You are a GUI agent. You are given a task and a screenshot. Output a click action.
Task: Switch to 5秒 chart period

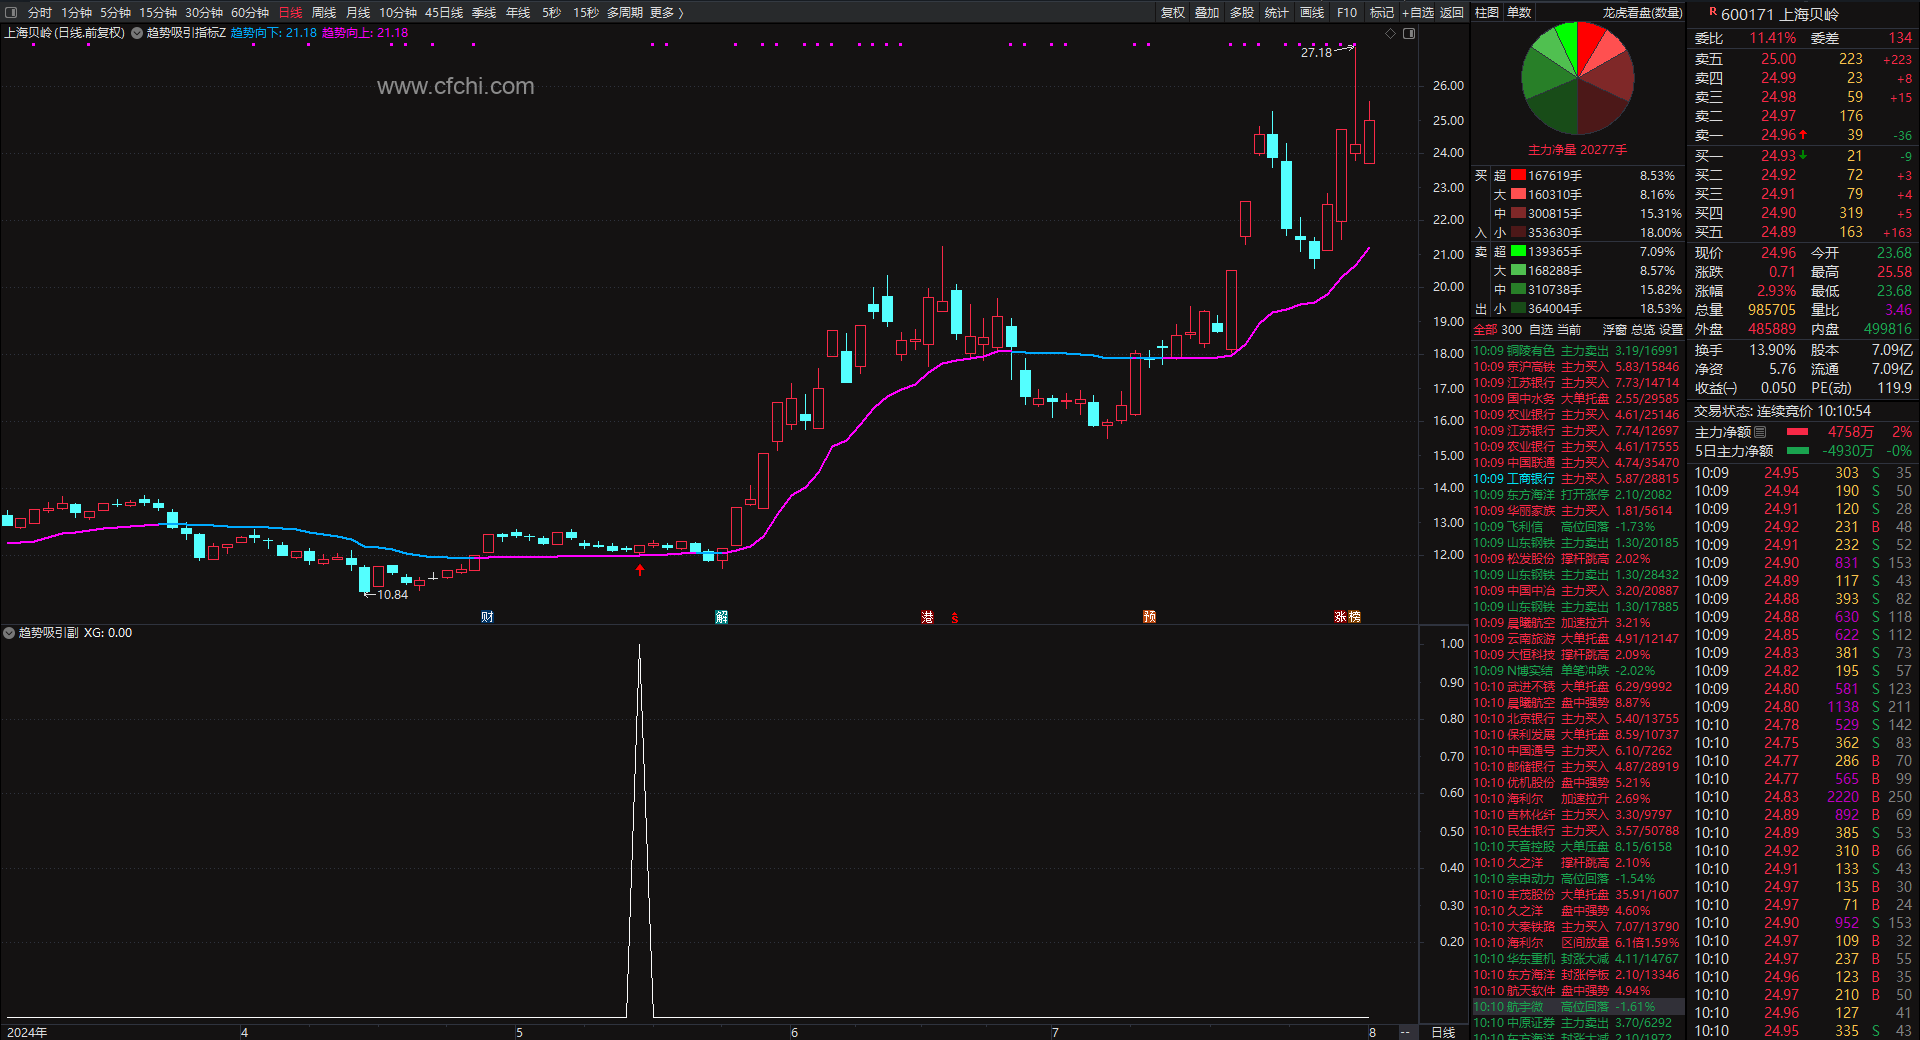[x=552, y=13]
